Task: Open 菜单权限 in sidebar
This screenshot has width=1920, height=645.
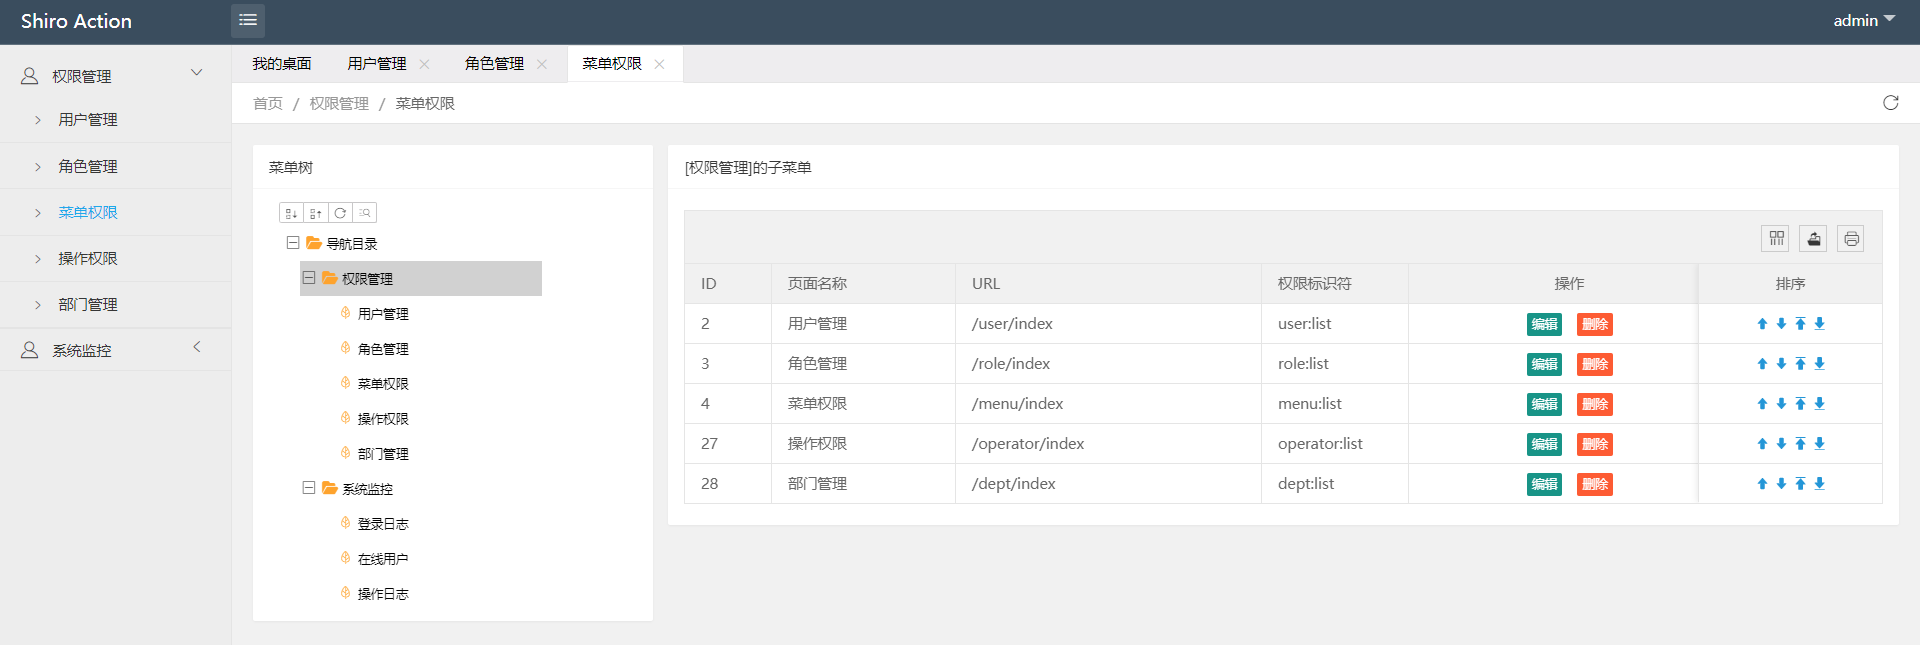Action: [x=88, y=212]
